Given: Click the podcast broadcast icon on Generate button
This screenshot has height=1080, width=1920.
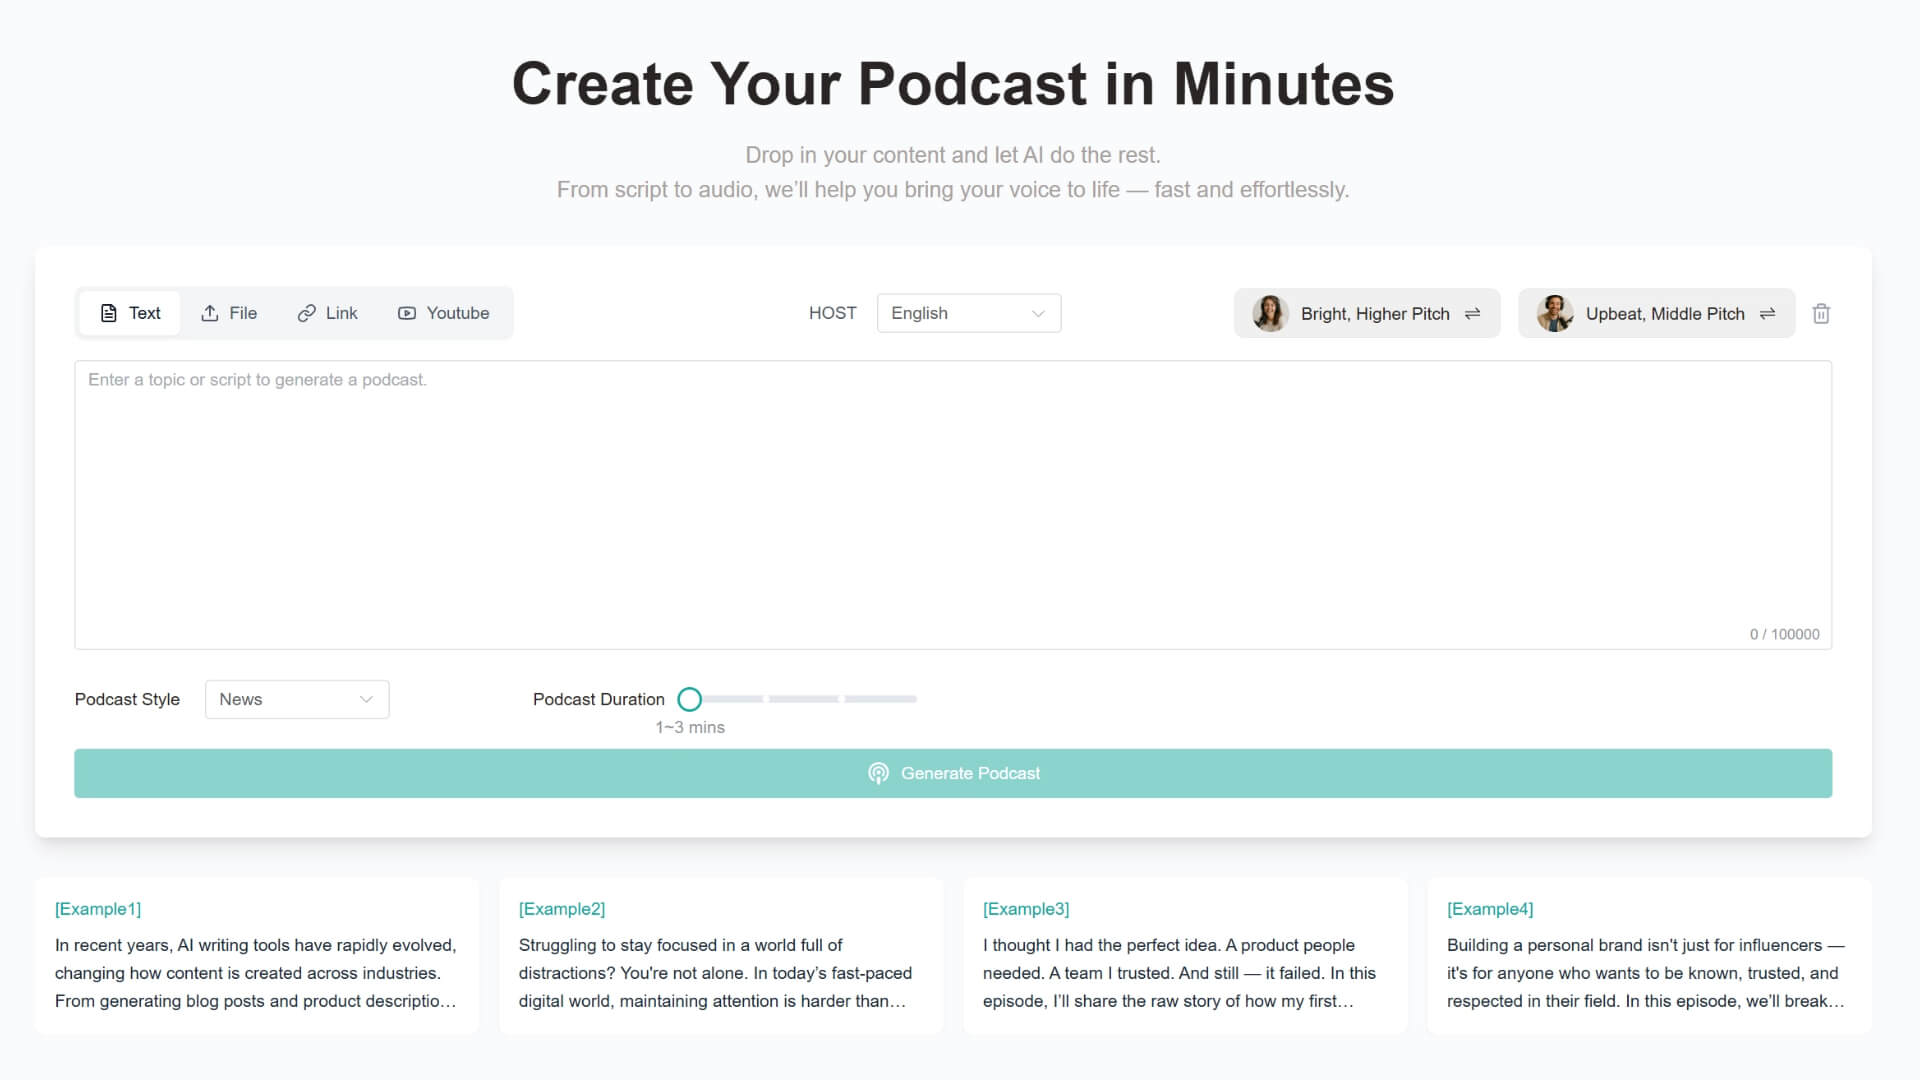Looking at the screenshot, I should pyautogui.click(x=878, y=773).
